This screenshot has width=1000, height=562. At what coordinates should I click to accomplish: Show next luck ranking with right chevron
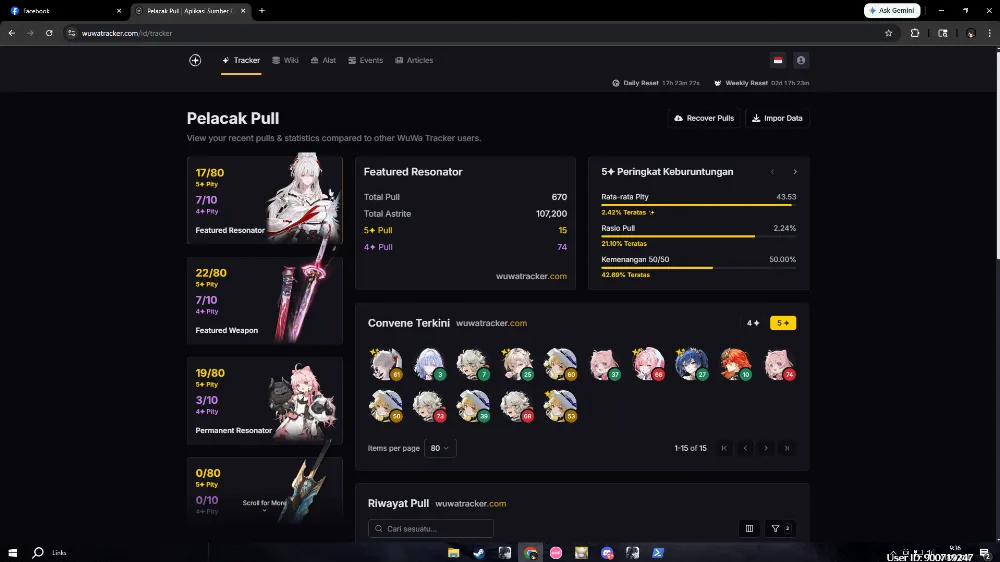click(x=795, y=172)
